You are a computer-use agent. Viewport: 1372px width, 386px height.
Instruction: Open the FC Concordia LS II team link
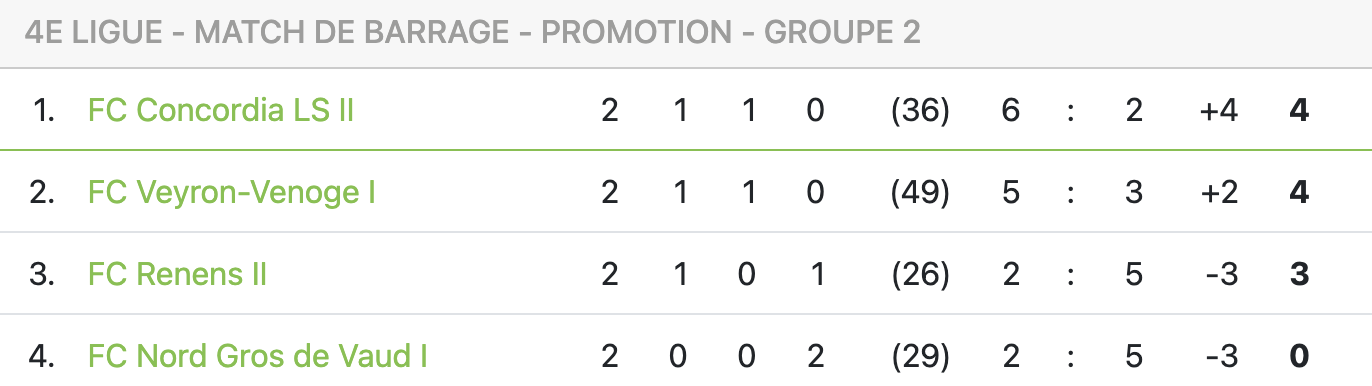(x=221, y=110)
